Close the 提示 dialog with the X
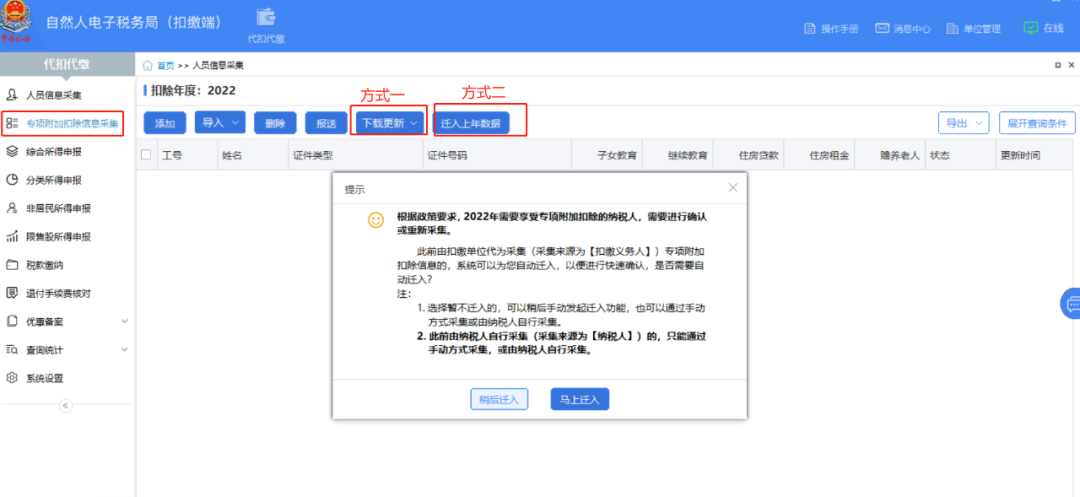Image resolution: width=1080 pixels, height=497 pixels. click(x=733, y=187)
